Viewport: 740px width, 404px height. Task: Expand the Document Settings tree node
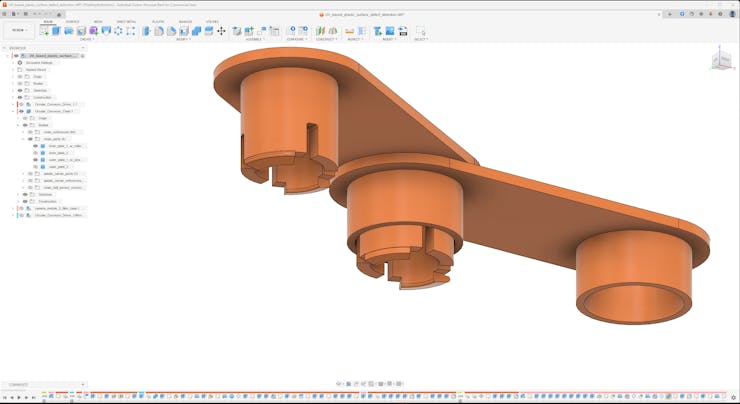13,63
